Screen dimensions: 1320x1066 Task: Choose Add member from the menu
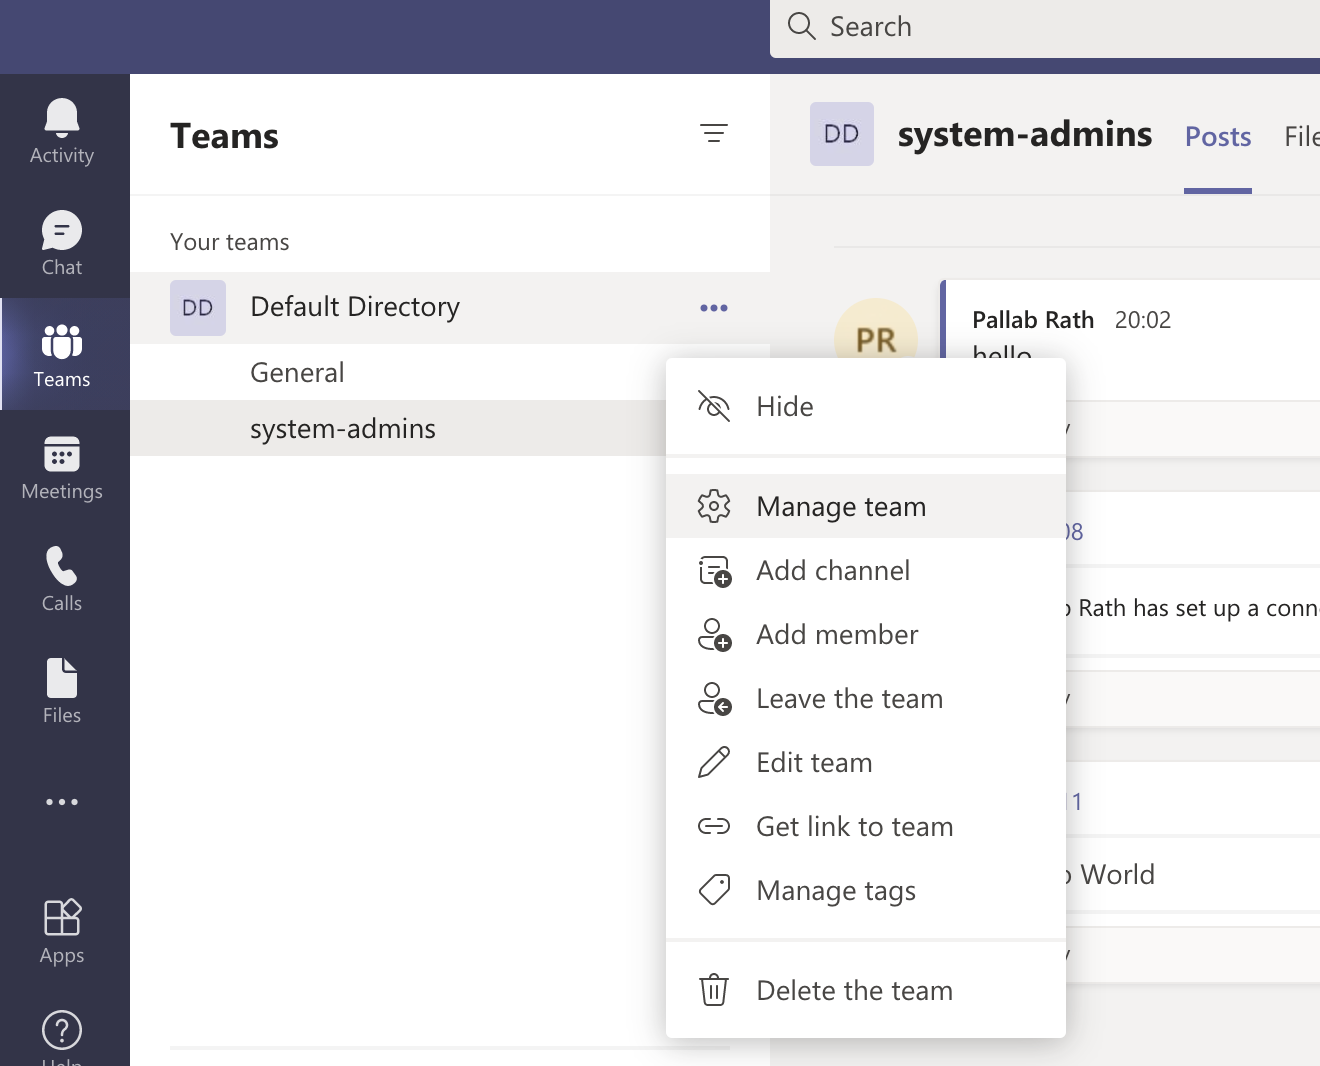point(866,634)
